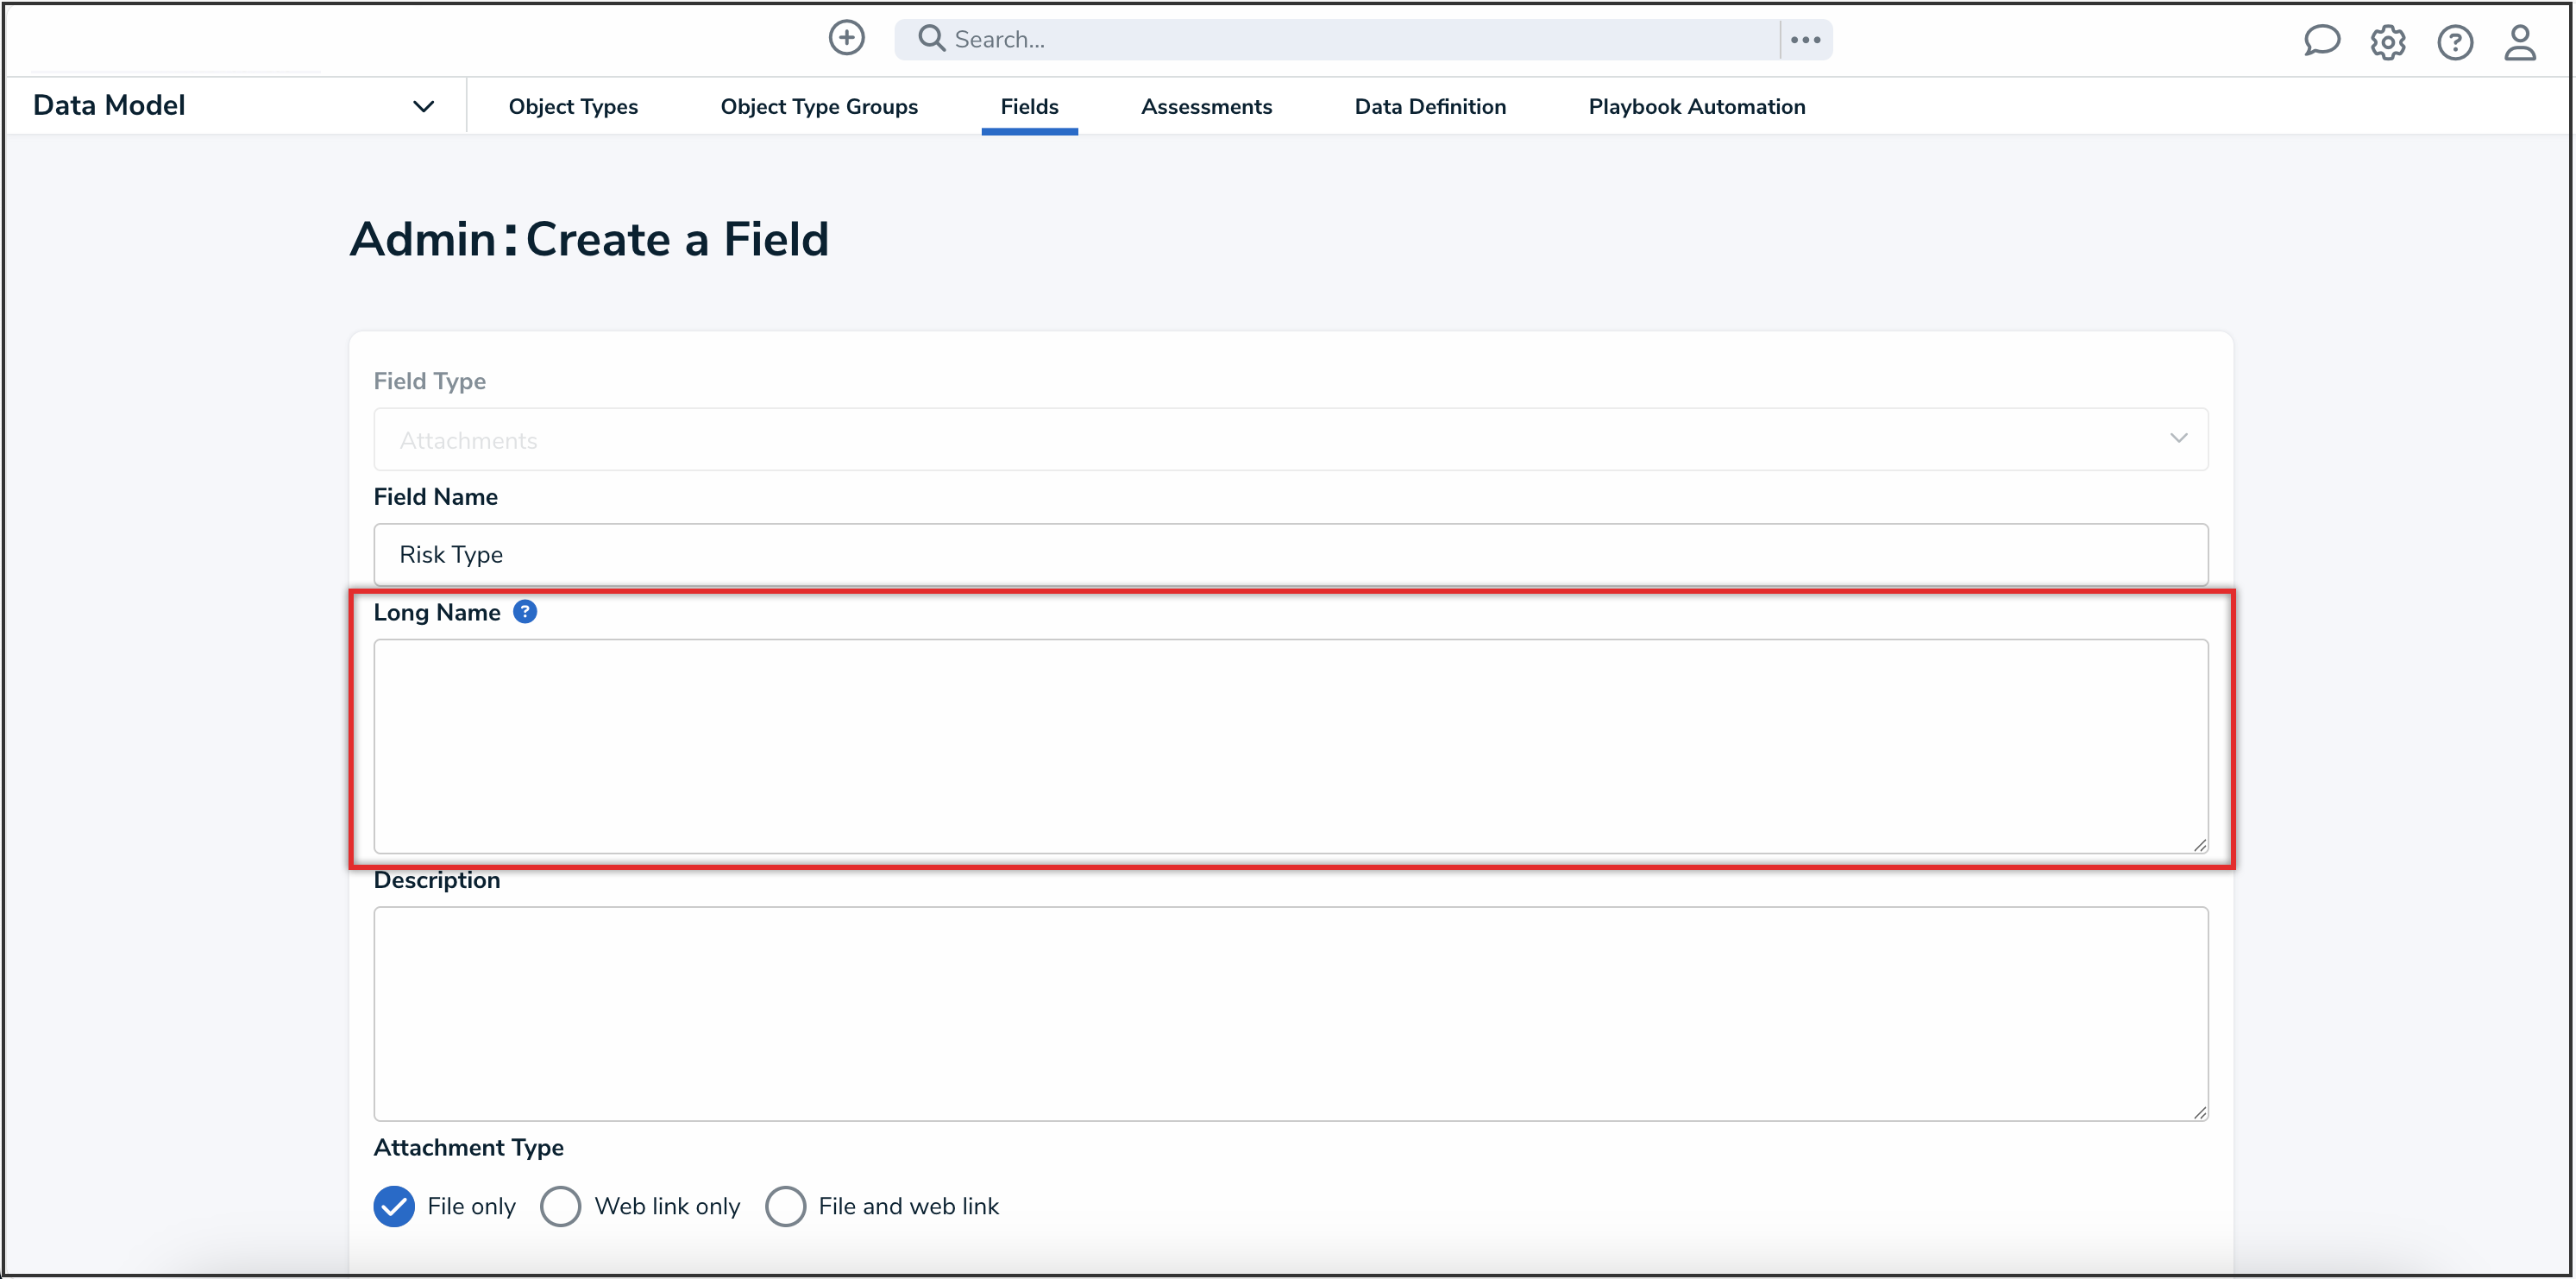Click the Field Type dropdown chevron
Screen dimensions: 2576x1279
pyautogui.click(x=2178, y=438)
